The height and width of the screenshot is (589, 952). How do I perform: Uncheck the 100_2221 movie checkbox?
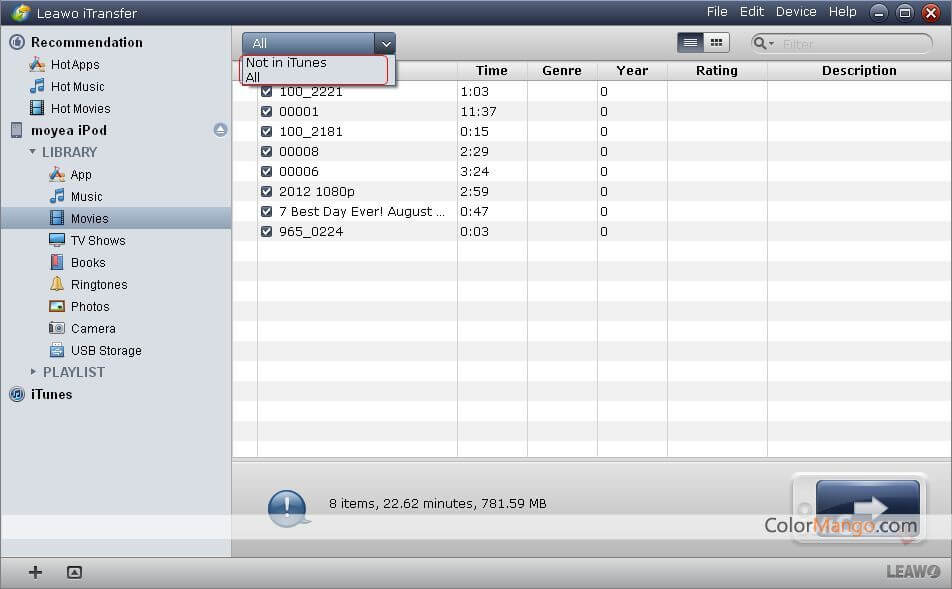tap(267, 92)
